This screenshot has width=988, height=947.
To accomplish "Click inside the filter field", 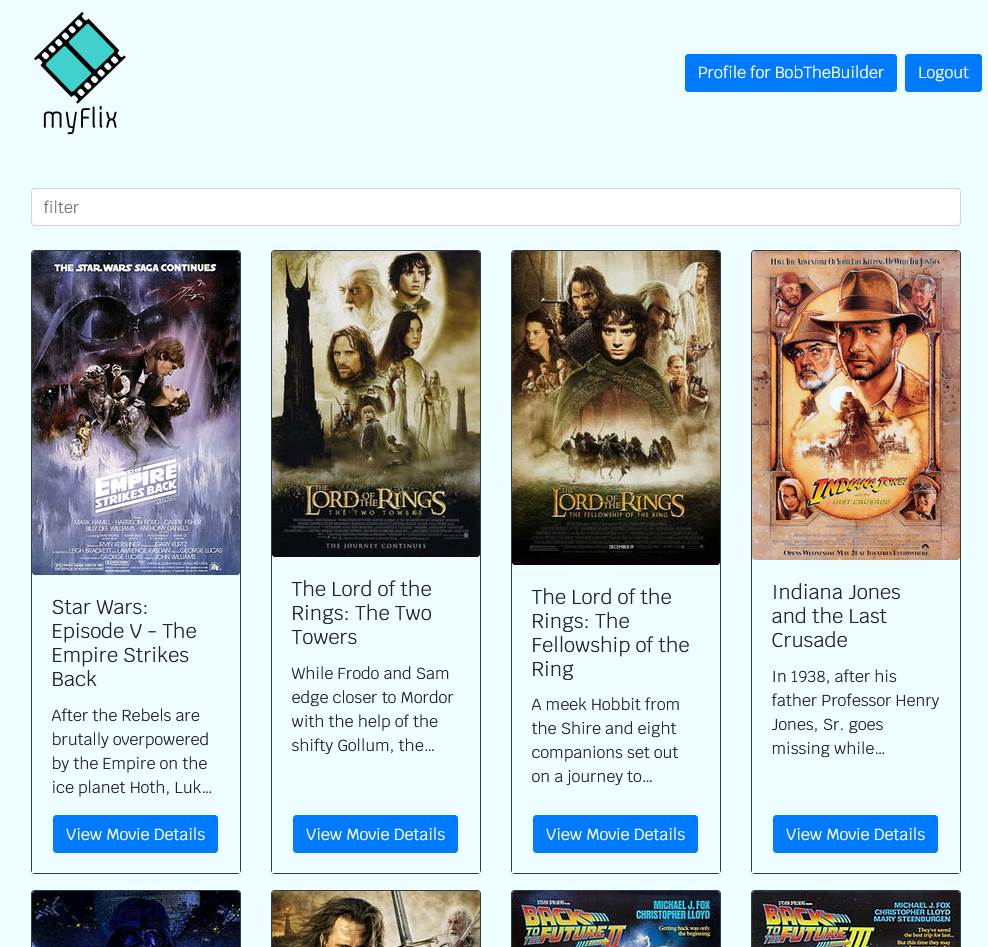I will 495,207.
